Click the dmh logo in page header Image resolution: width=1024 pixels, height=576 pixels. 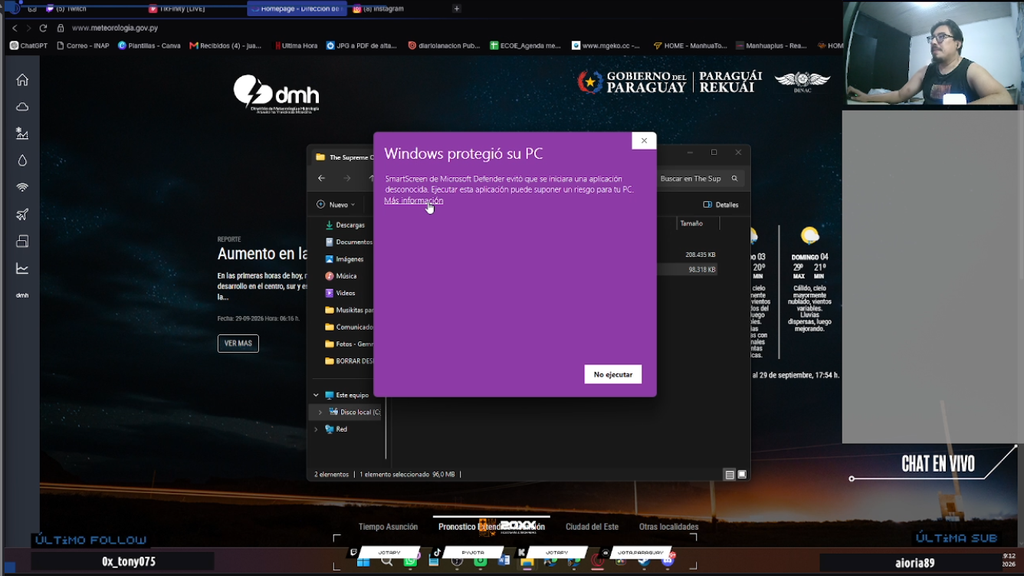[x=276, y=95]
